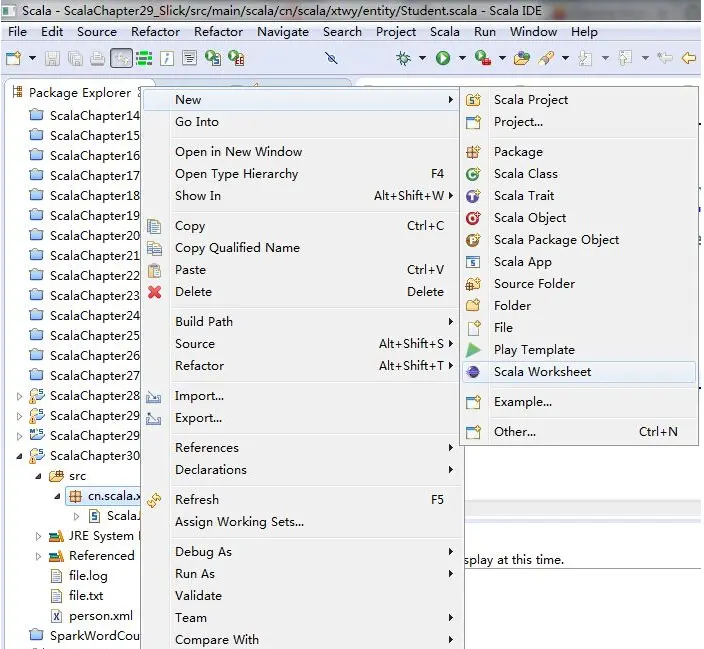Collapse the ScalaChapter30 project node
704x649 pixels.
click(19, 456)
